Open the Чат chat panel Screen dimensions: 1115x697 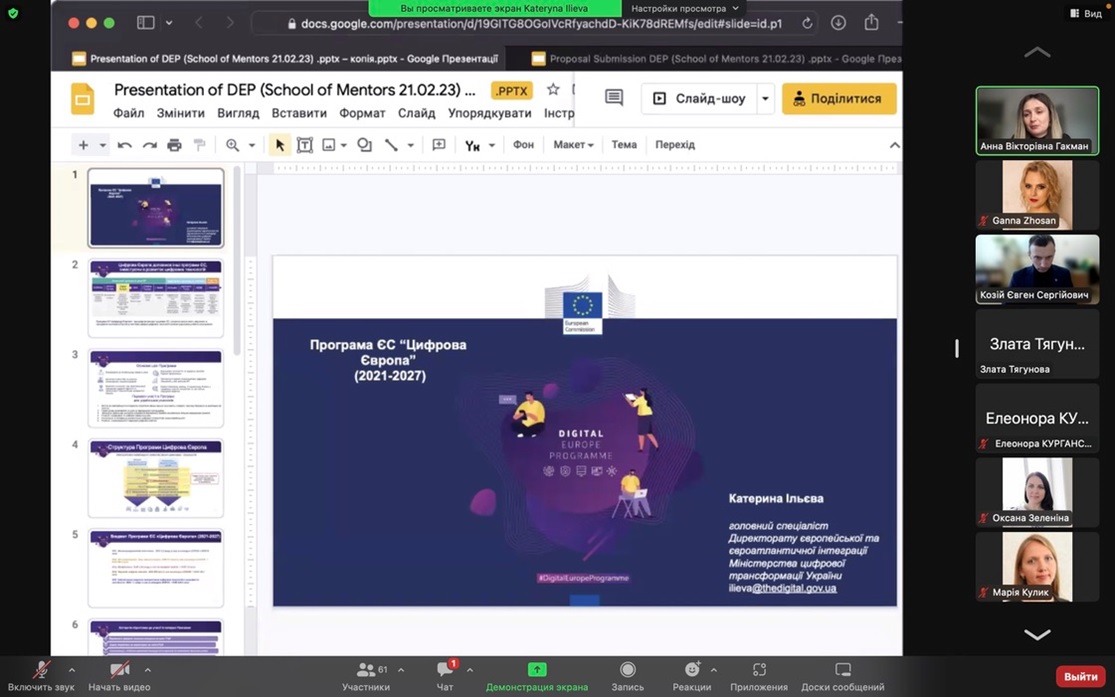tap(445, 676)
